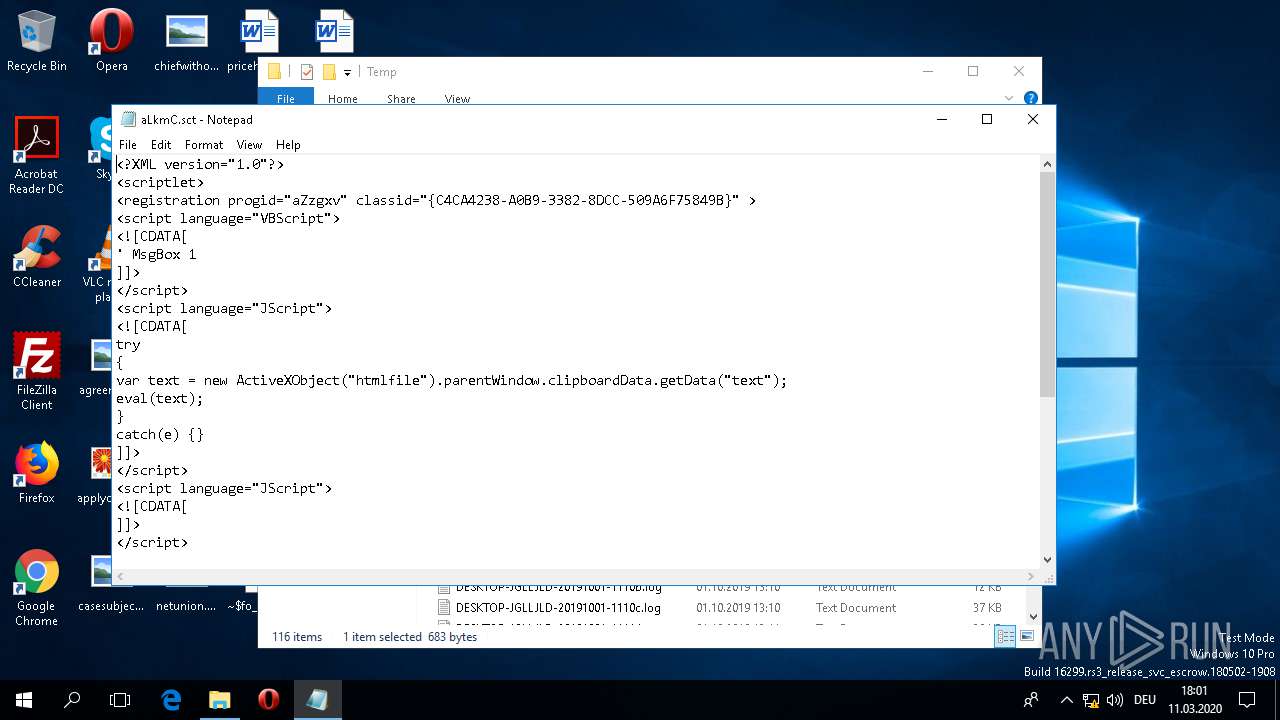The image size is (1280, 720).
Task: Launch the CCleaner desktop shortcut
Action: coord(37,257)
